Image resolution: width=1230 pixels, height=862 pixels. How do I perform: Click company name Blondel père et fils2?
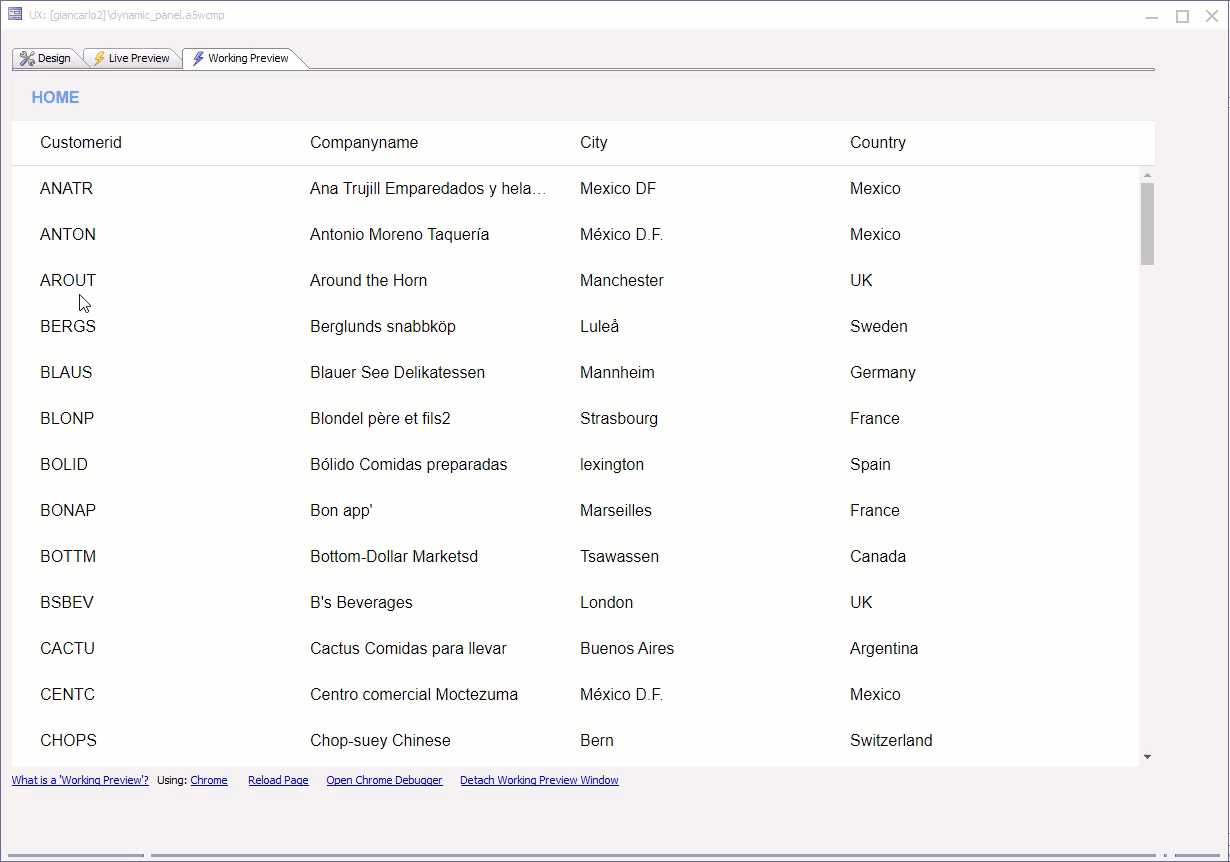pos(380,418)
